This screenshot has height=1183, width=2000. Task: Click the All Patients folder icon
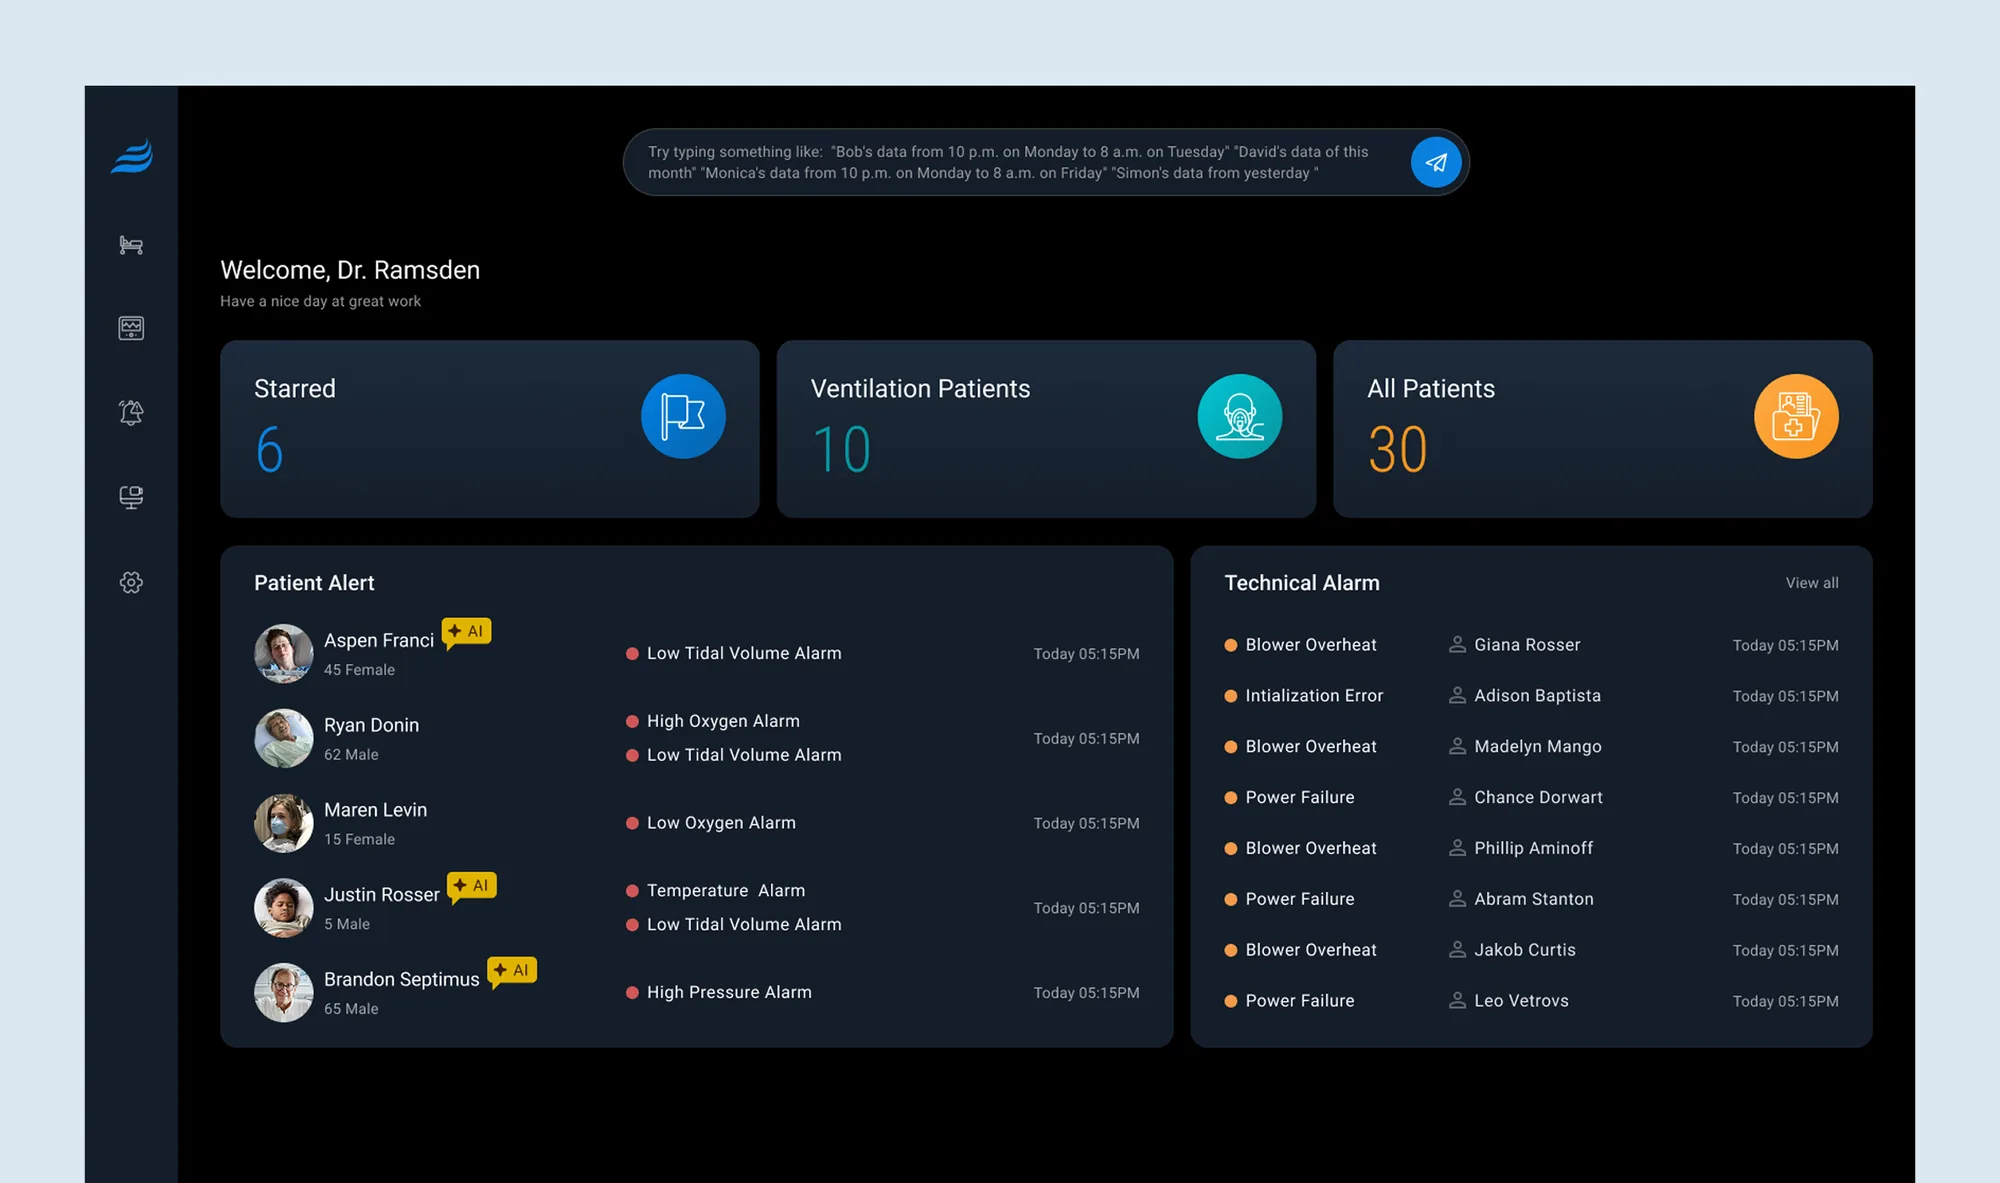tap(1796, 416)
